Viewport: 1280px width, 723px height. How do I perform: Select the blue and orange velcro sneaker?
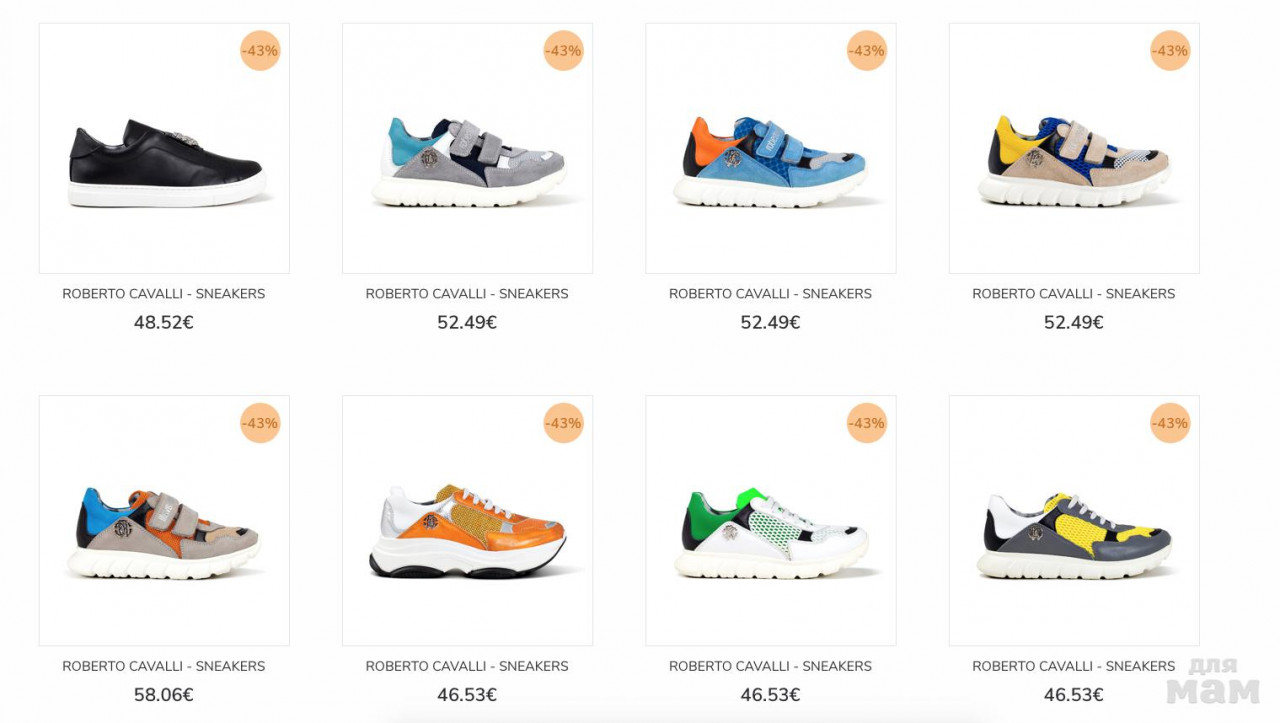770,163
